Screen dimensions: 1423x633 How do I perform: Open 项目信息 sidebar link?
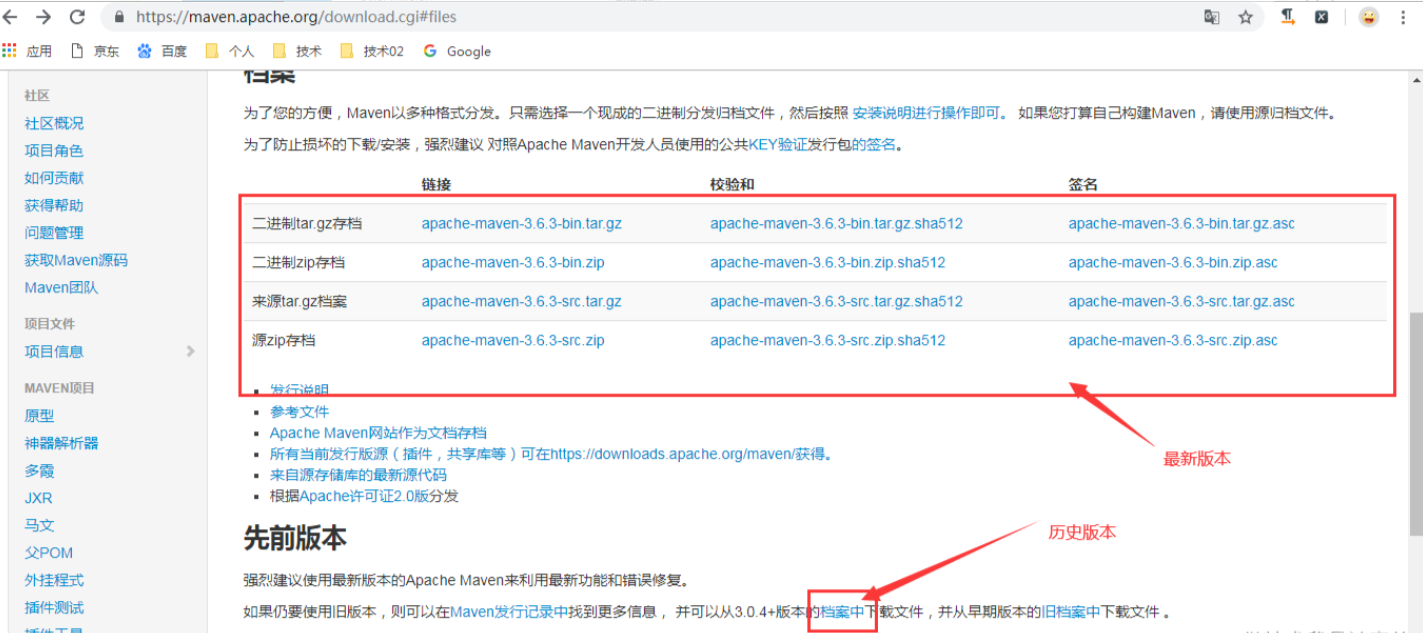[x=54, y=351]
